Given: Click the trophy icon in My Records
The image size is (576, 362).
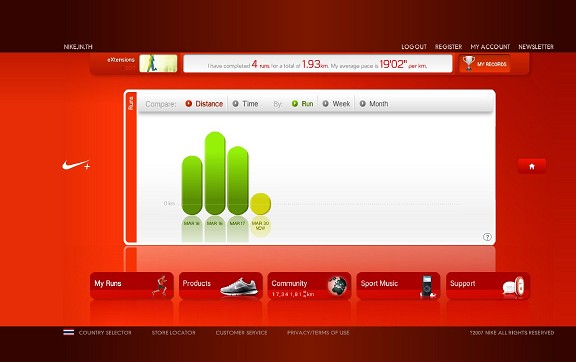Looking at the screenshot, I should tap(468, 63).
